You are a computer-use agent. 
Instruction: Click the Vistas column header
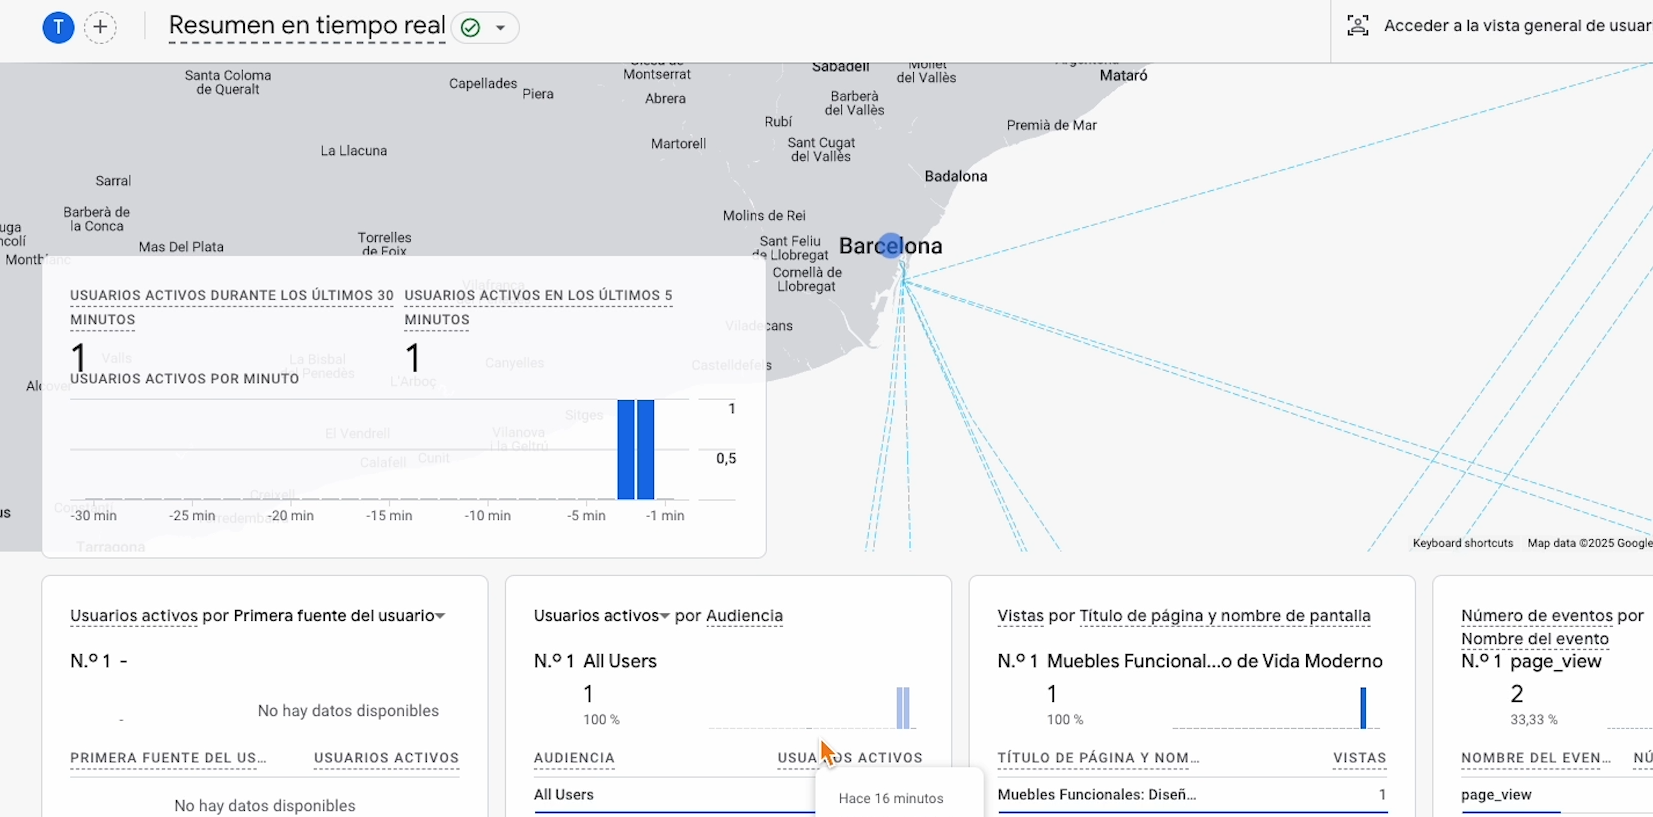click(1359, 758)
